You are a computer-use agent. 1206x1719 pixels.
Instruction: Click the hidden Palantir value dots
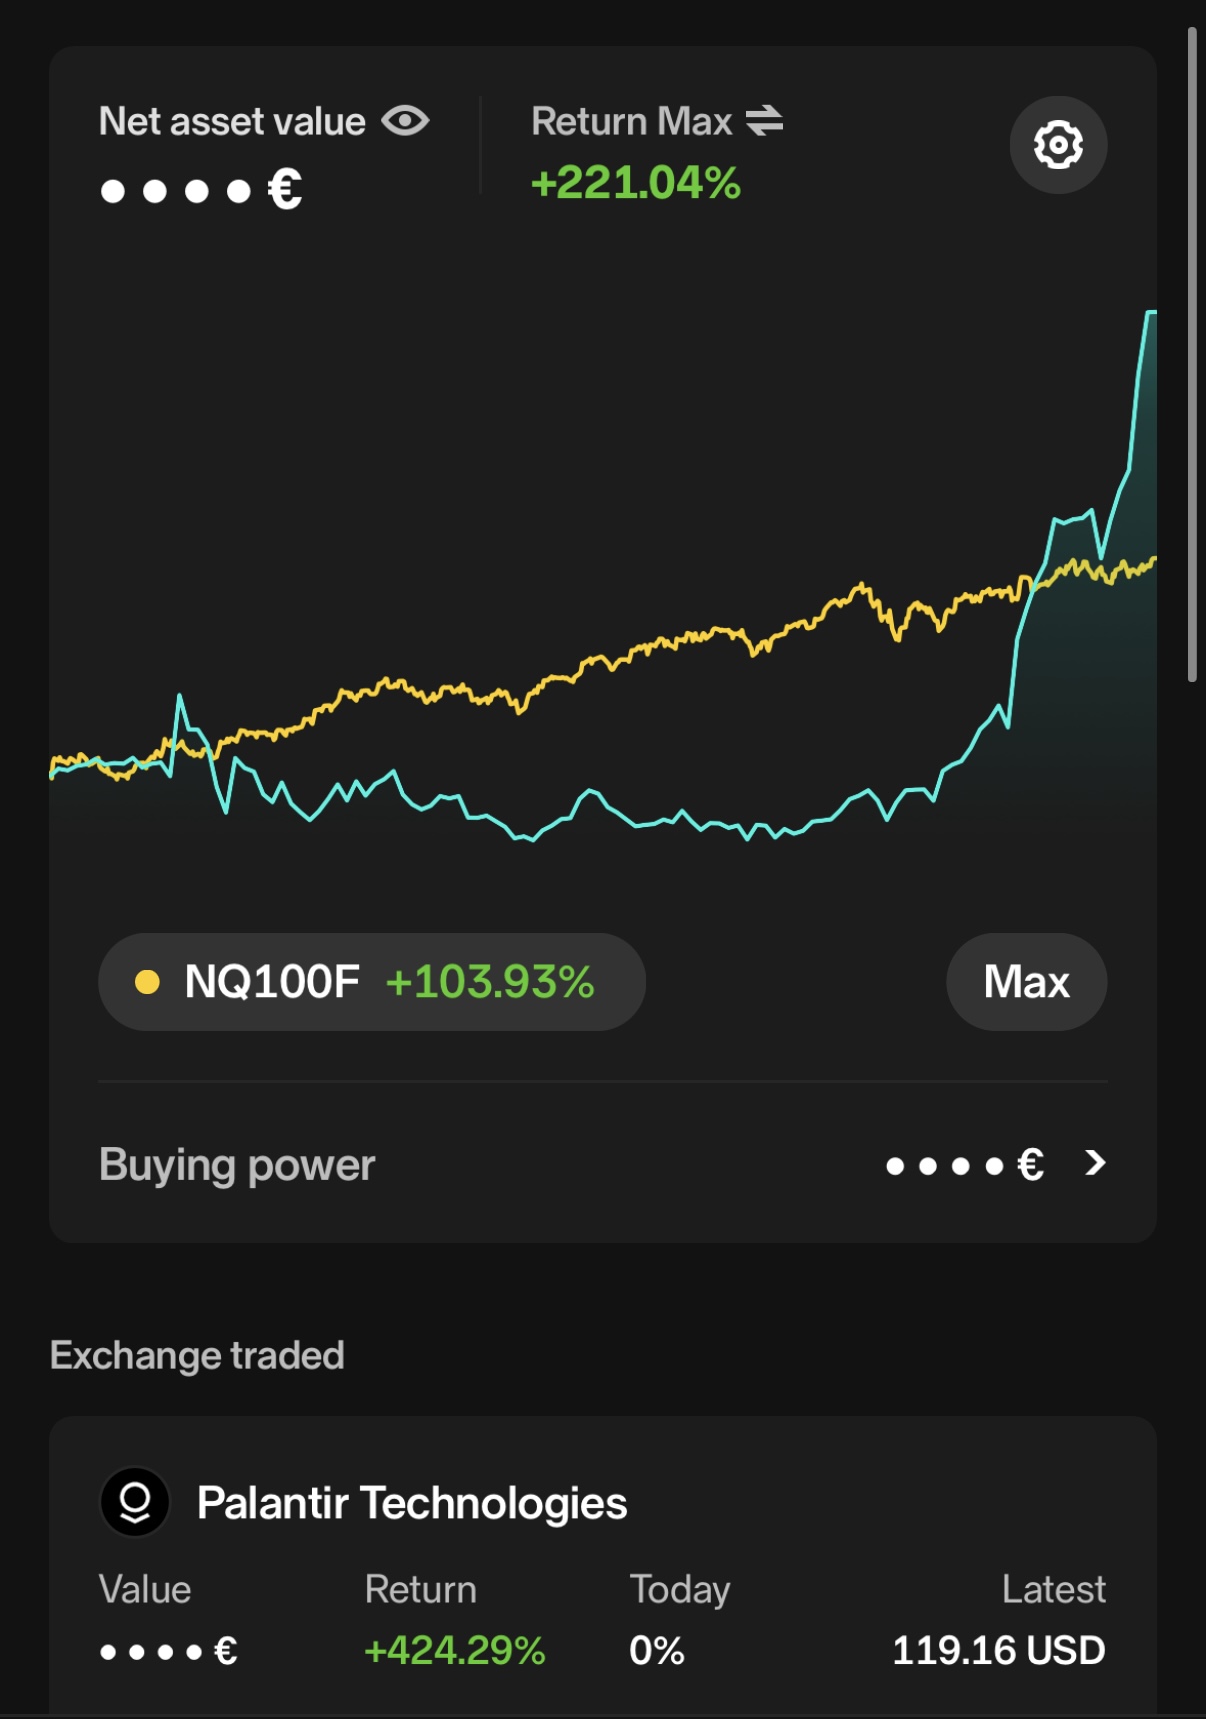[x=168, y=1651]
